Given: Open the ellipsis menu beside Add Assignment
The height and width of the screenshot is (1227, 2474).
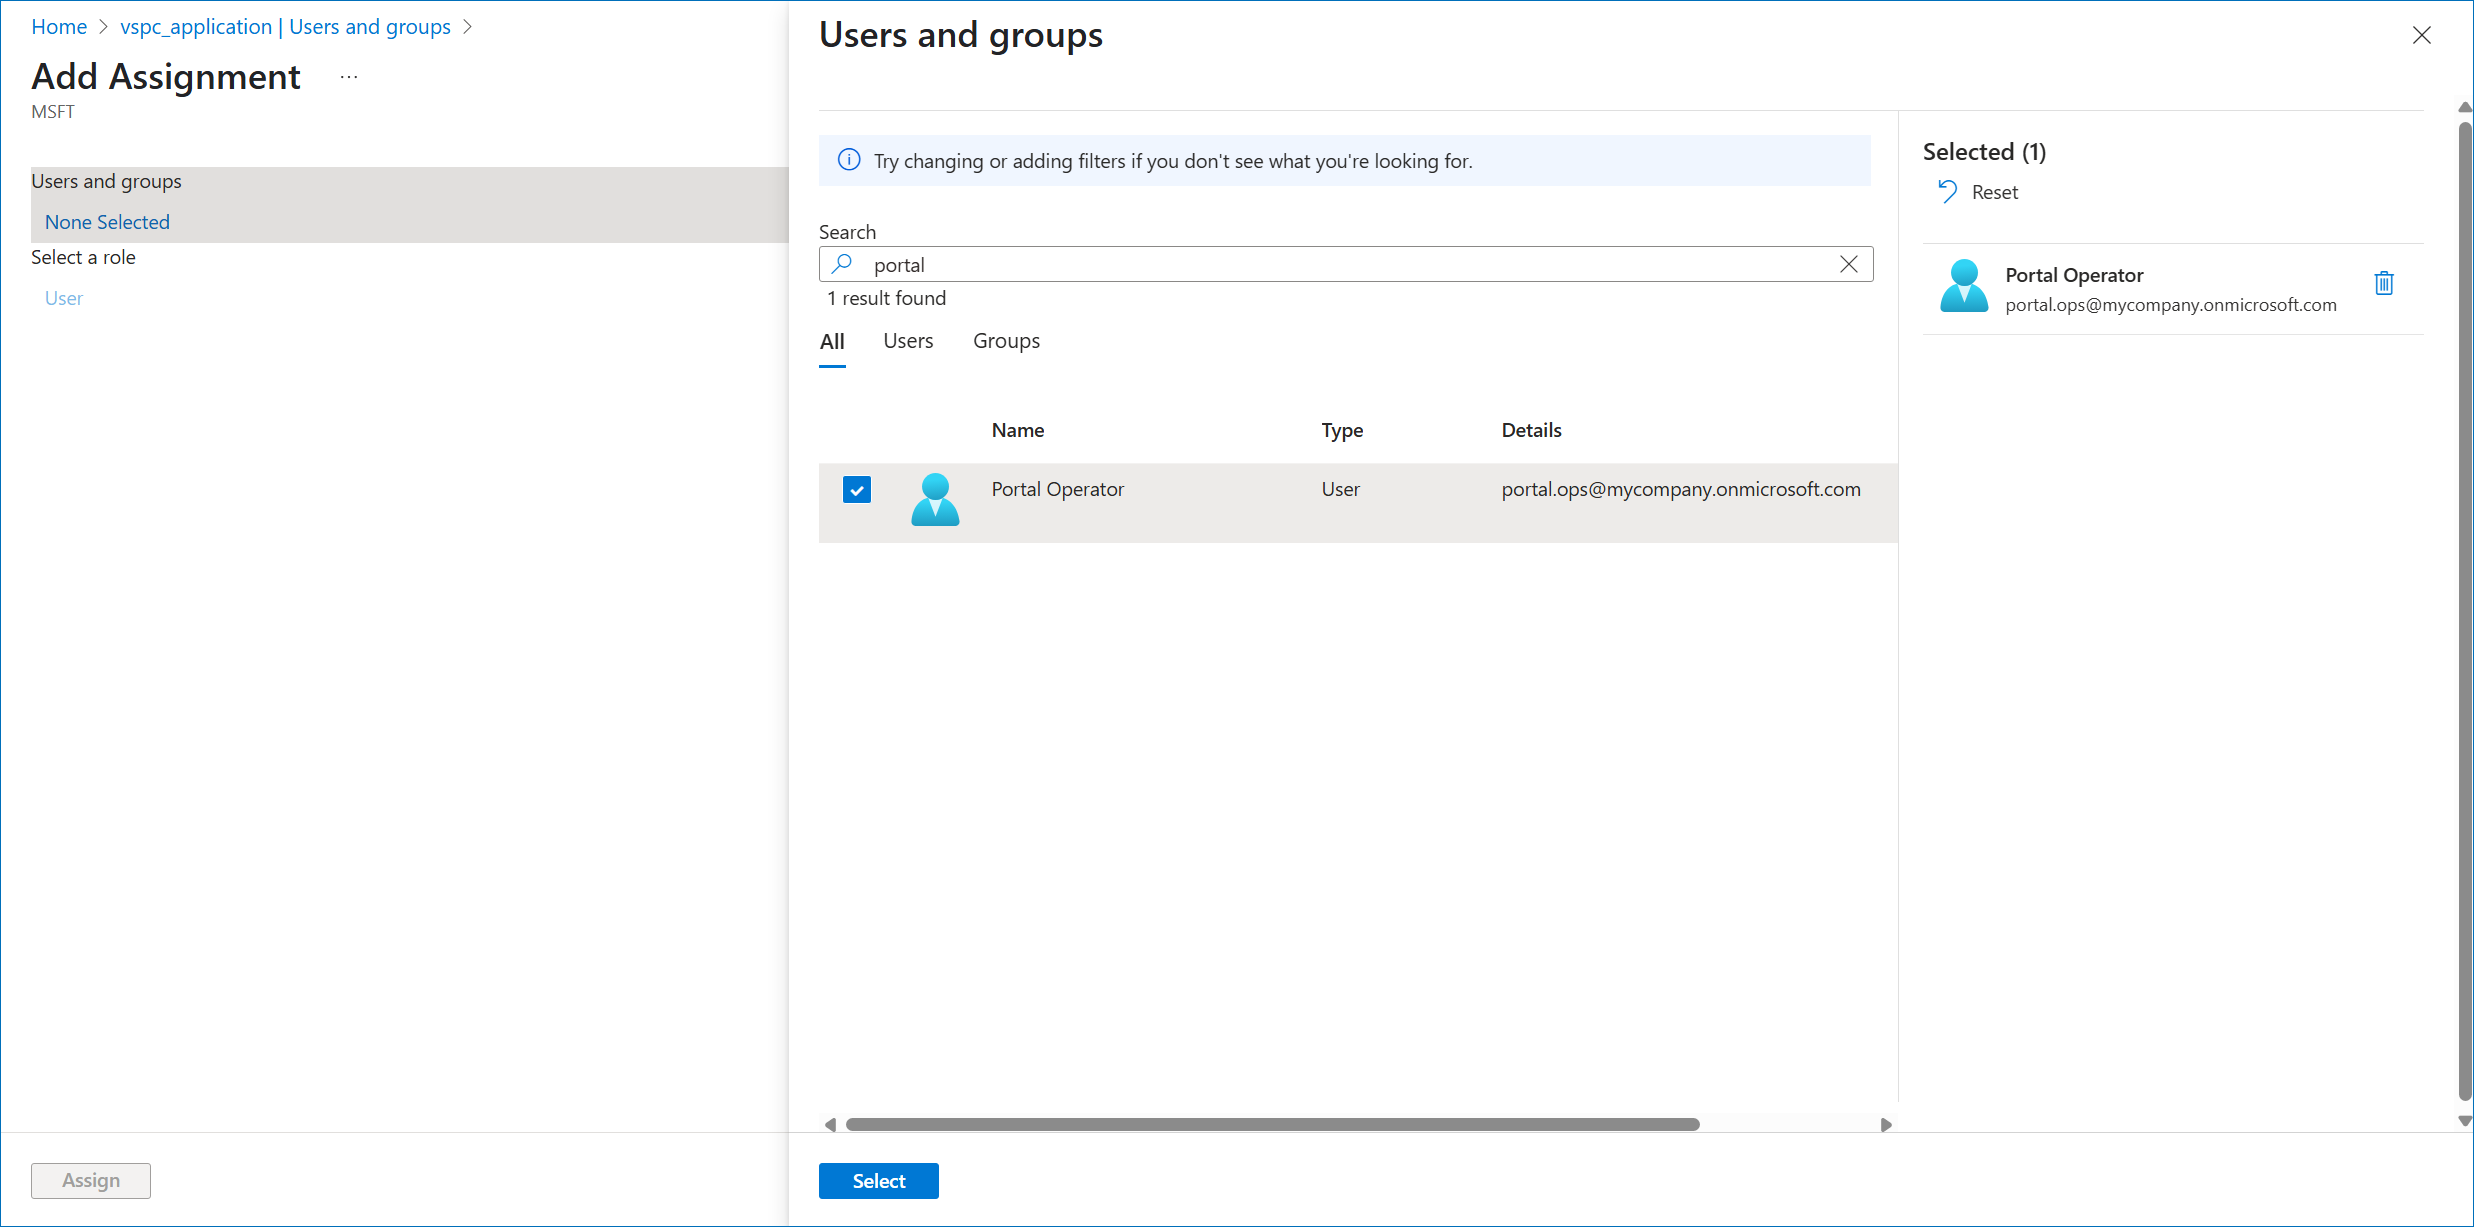Looking at the screenshot, I should click(348, 77).
